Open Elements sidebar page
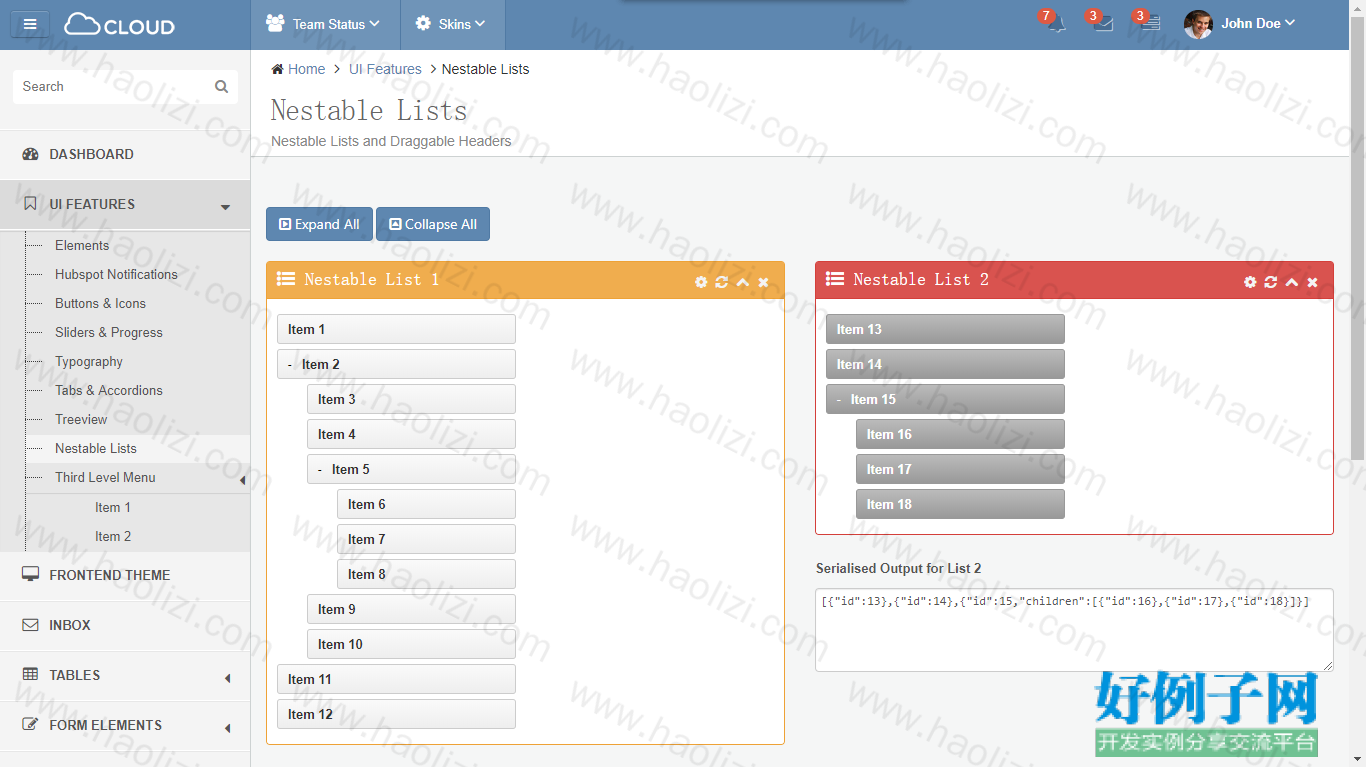This screenshot has width=1366, height=767. point(82,245)
